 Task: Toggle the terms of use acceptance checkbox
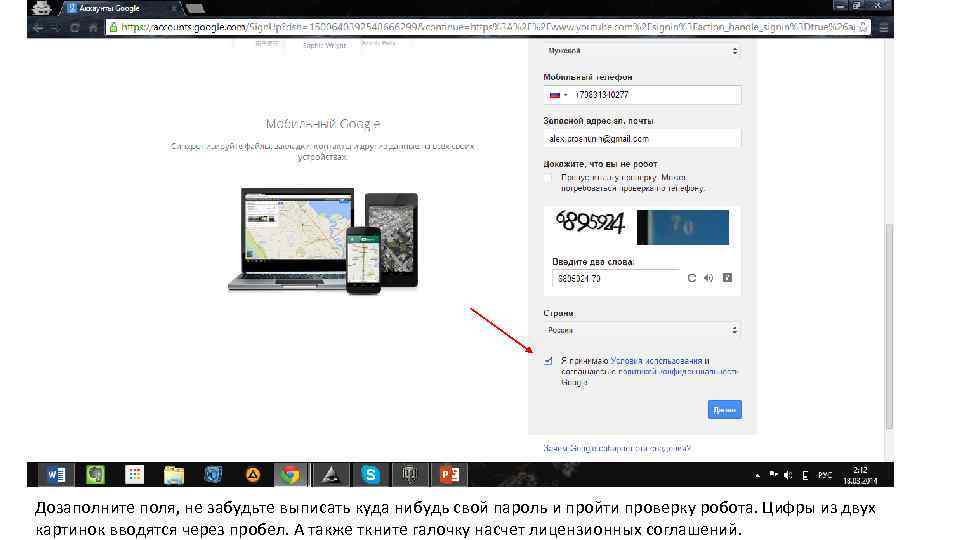[x=548, y=361]
